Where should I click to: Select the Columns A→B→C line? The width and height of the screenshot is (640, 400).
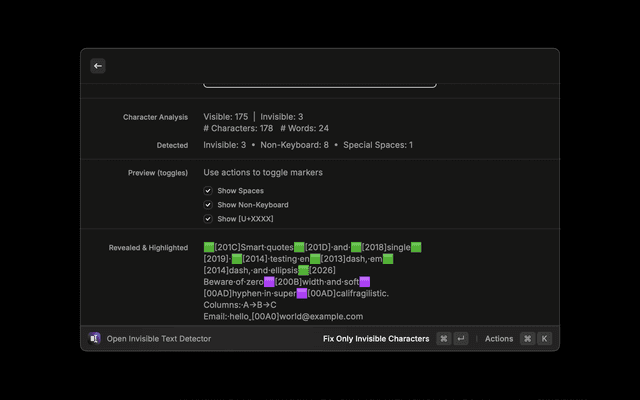click(240, 305)
